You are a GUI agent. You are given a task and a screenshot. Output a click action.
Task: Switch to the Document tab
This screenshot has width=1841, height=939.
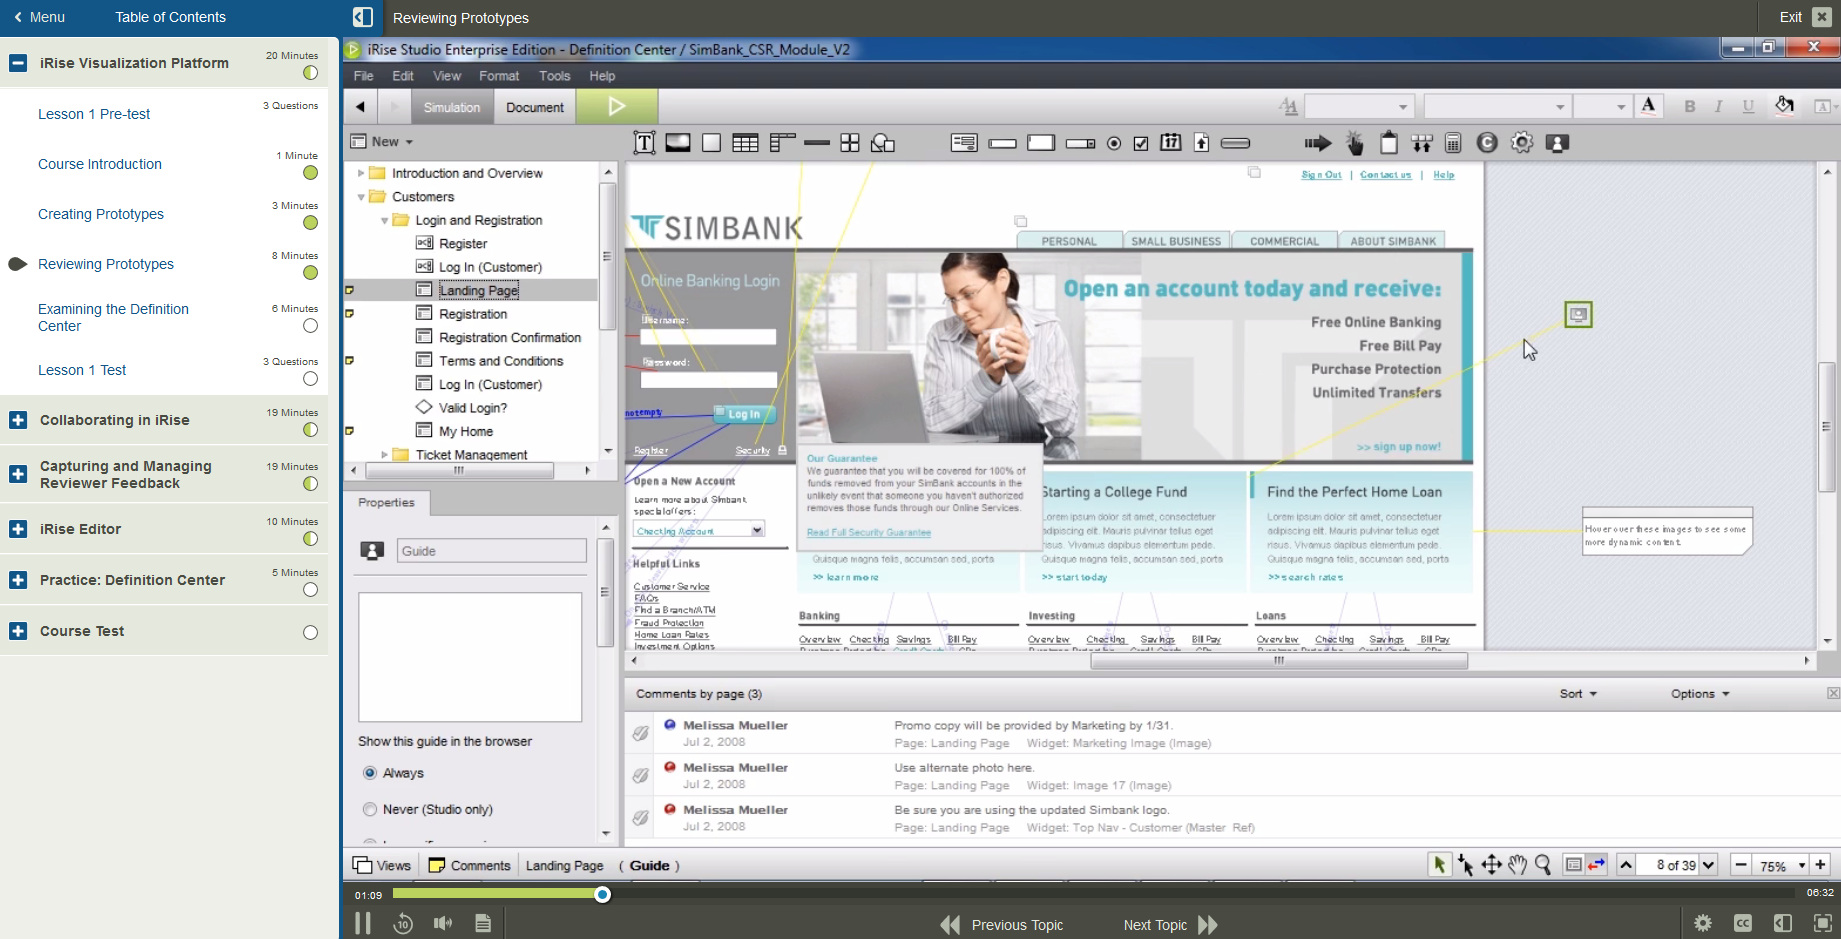(534, 107)
